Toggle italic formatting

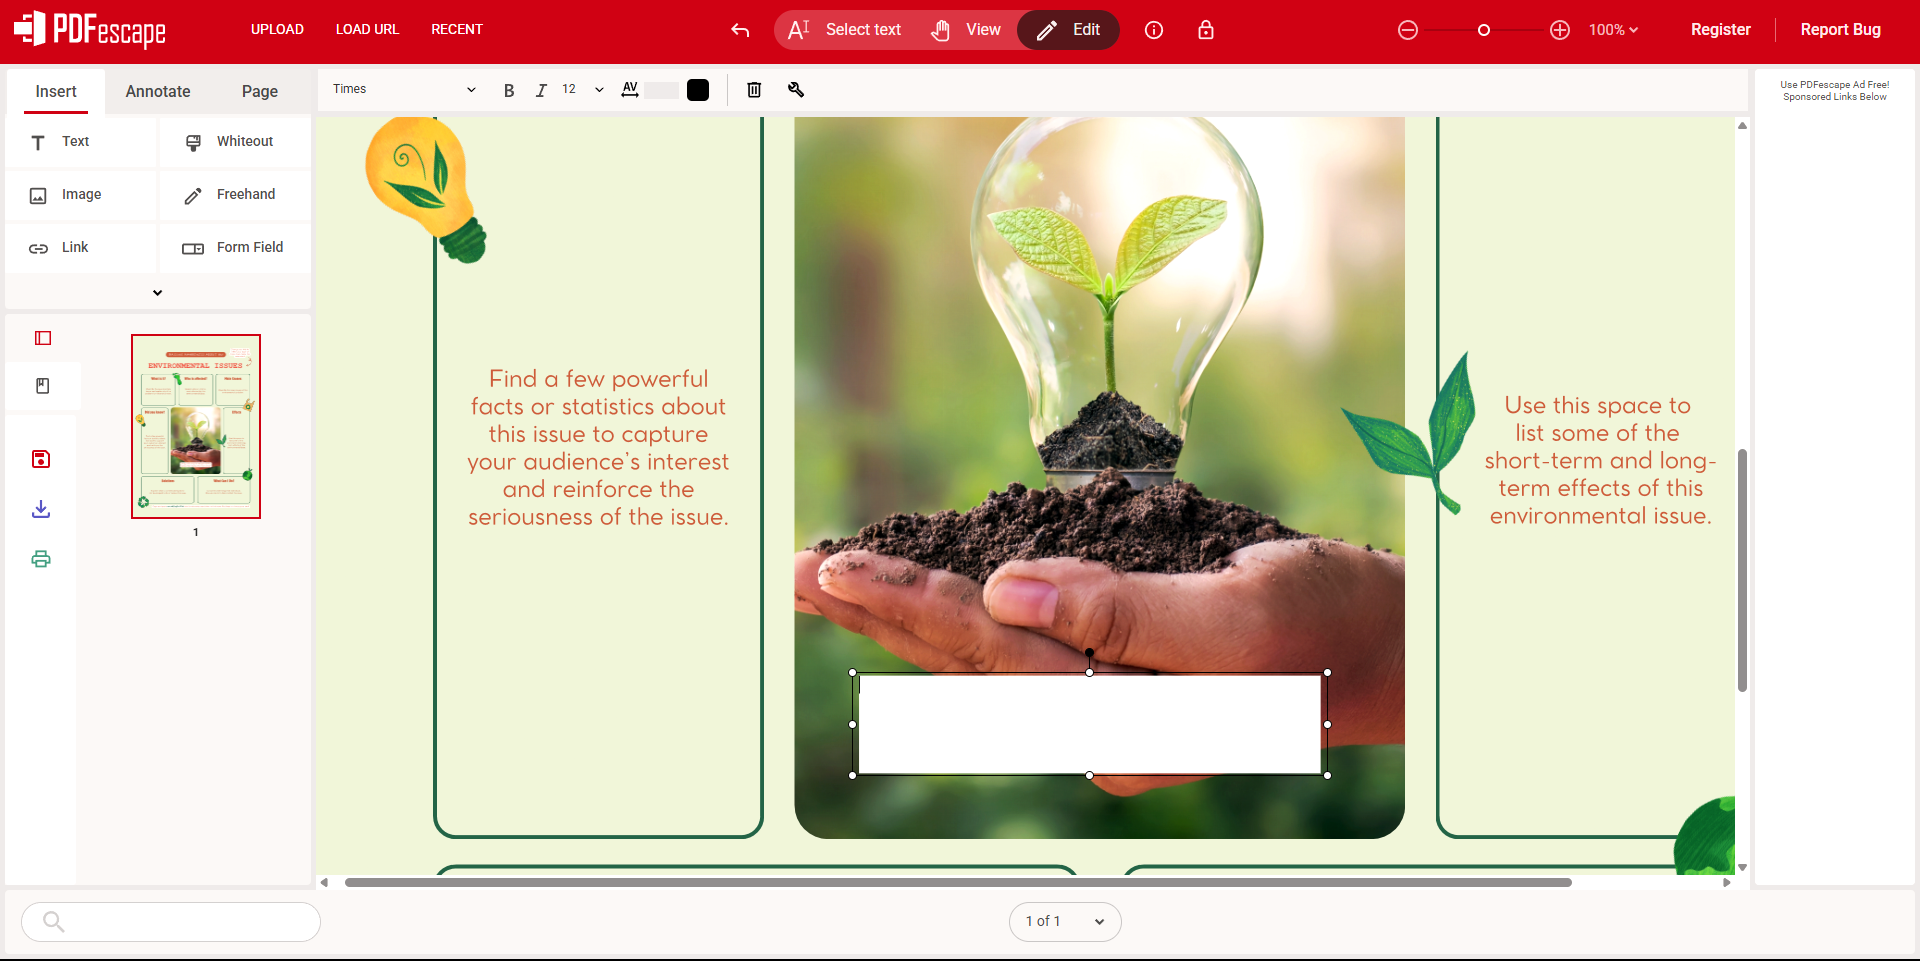coord(541,90)
